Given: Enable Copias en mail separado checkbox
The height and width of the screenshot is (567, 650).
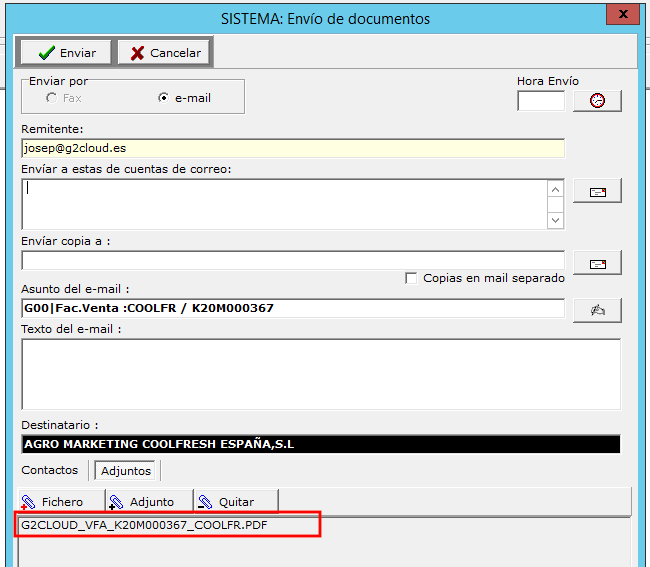Looking at the screenshot, I should (x=411, y=278).
